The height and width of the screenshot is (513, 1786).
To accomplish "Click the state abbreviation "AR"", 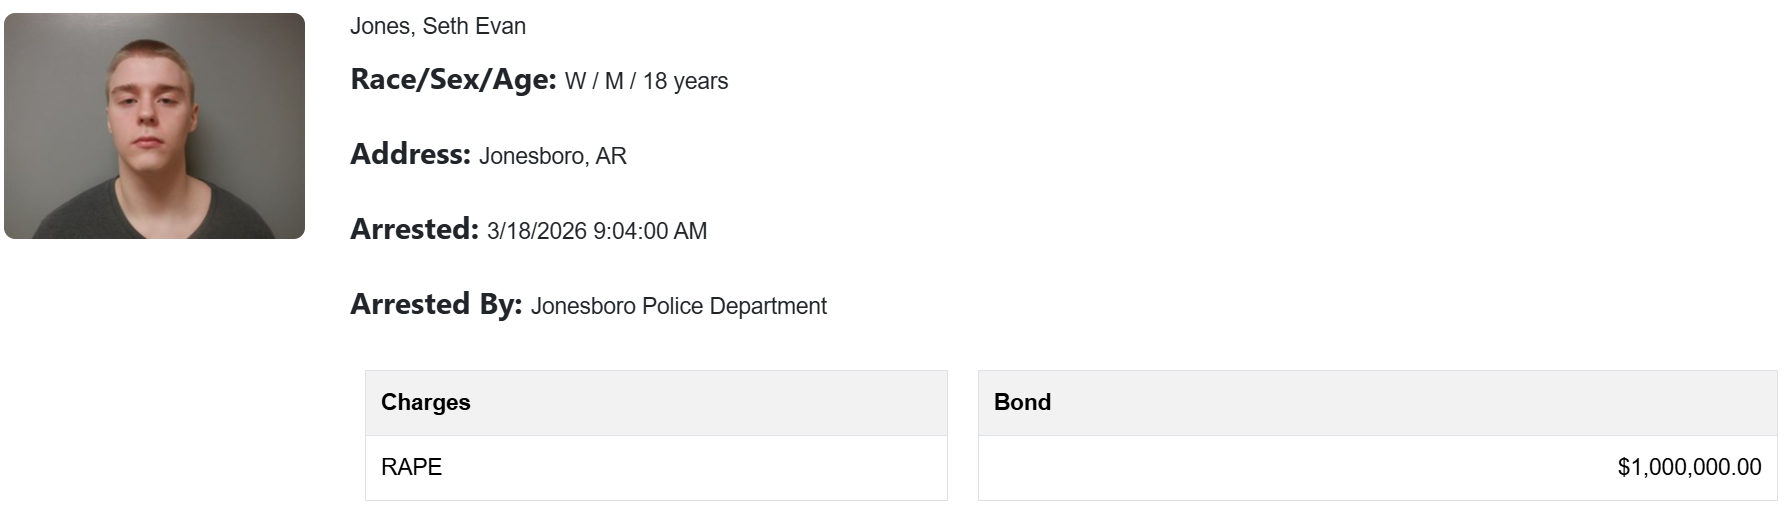I will coord(611,156).
